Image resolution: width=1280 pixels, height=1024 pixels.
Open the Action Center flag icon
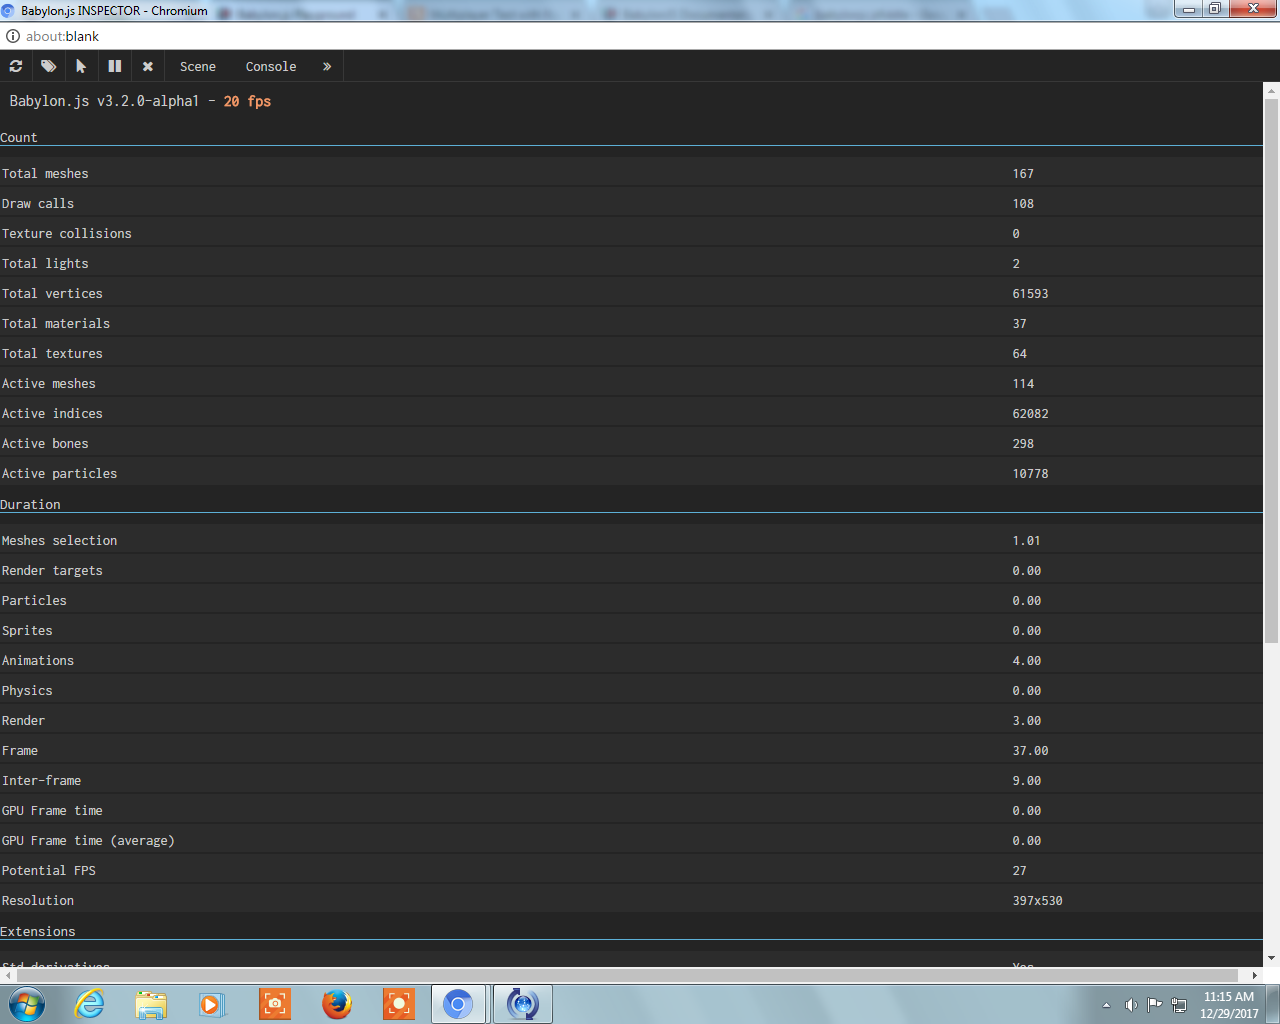[x=1155, y=1005]
